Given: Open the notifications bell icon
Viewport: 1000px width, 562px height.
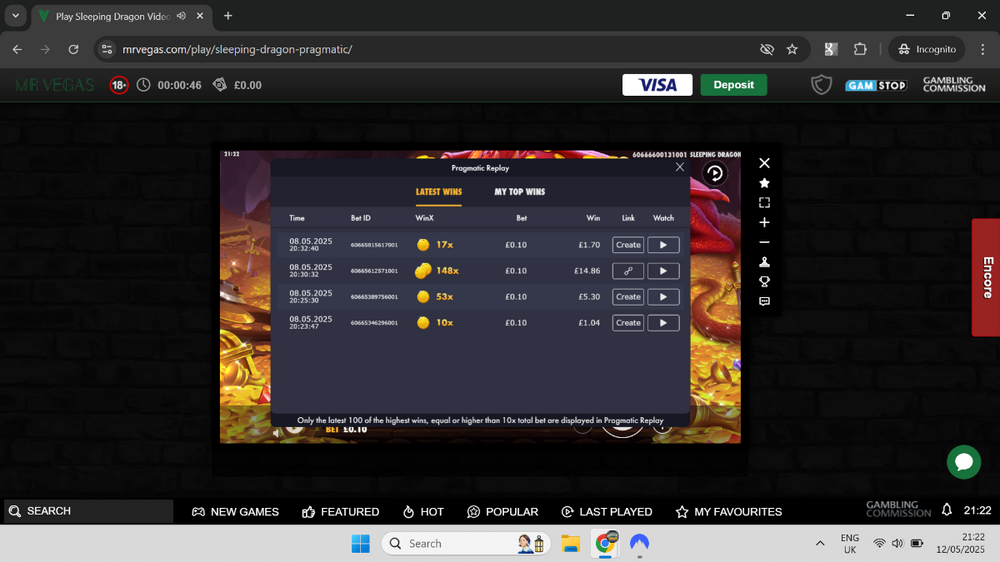Looking at the screenshot, I should coord(947,510).
